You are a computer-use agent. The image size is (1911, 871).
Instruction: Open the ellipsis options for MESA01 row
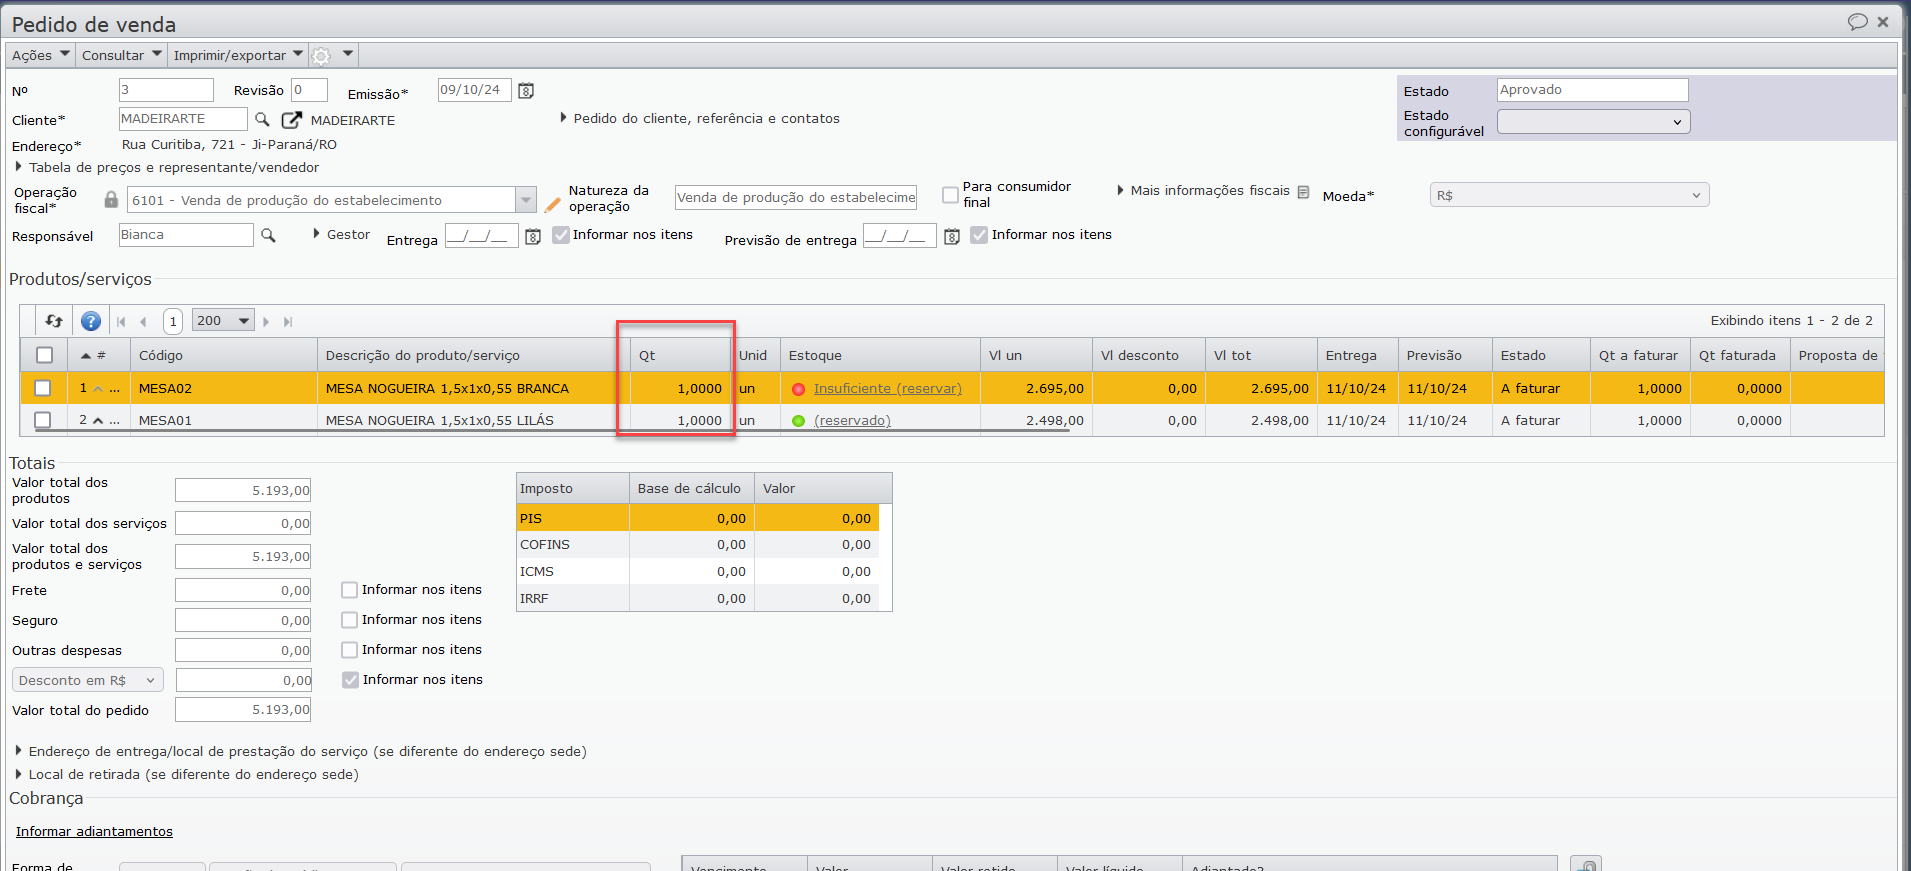coord(115,421)
